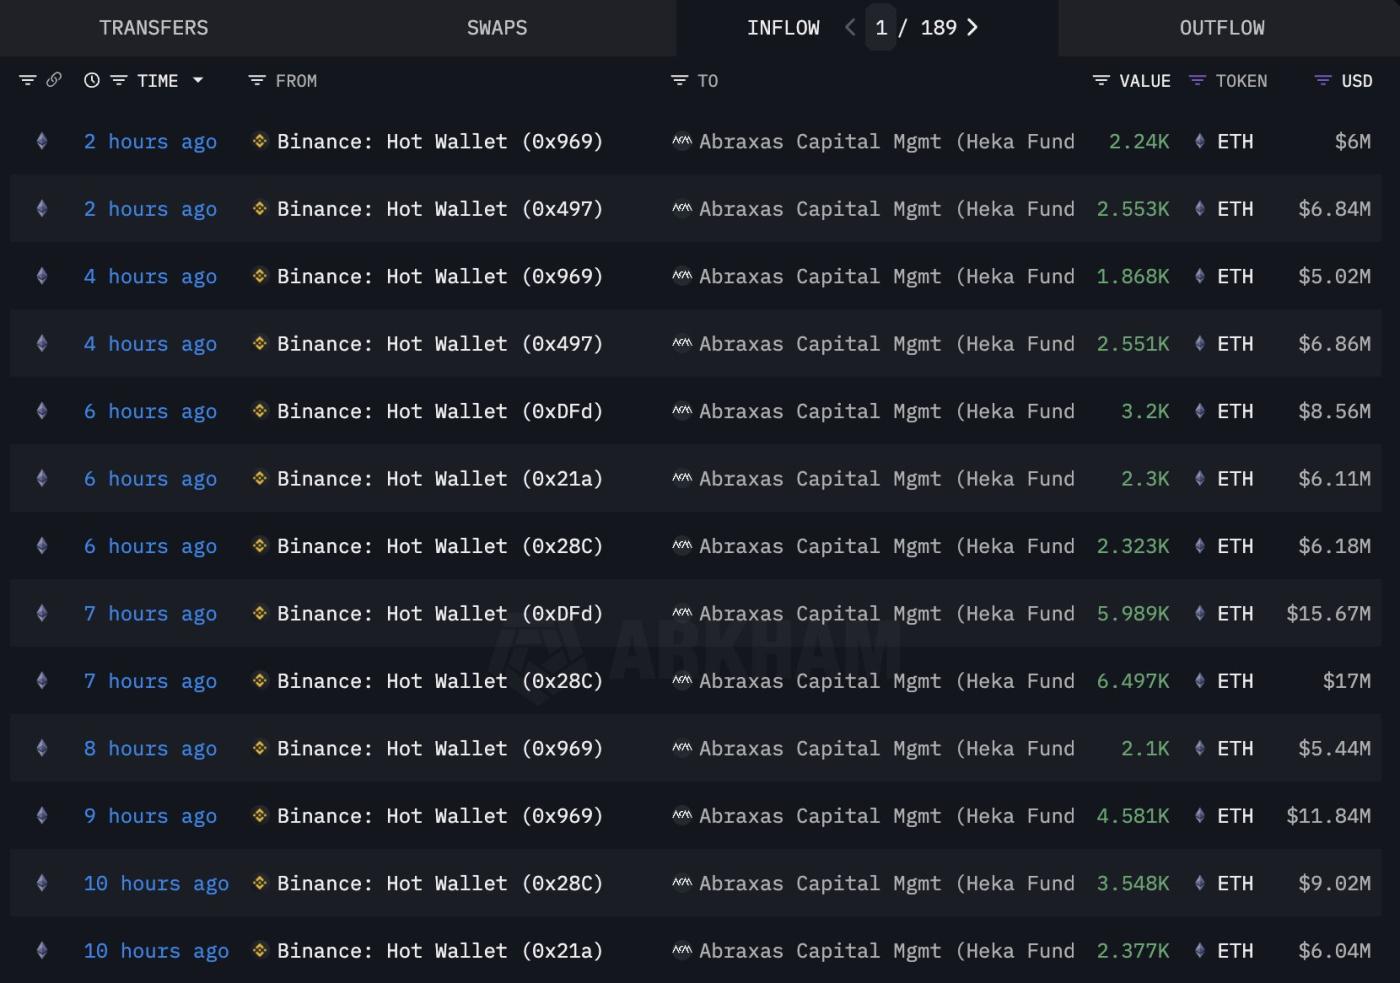Click the clock icon next to TIME

(x=91, y=80)
